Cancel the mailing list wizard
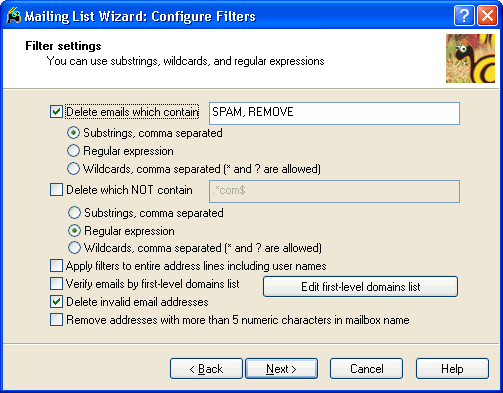Screen dimensions: 503x393 (366, 369)
